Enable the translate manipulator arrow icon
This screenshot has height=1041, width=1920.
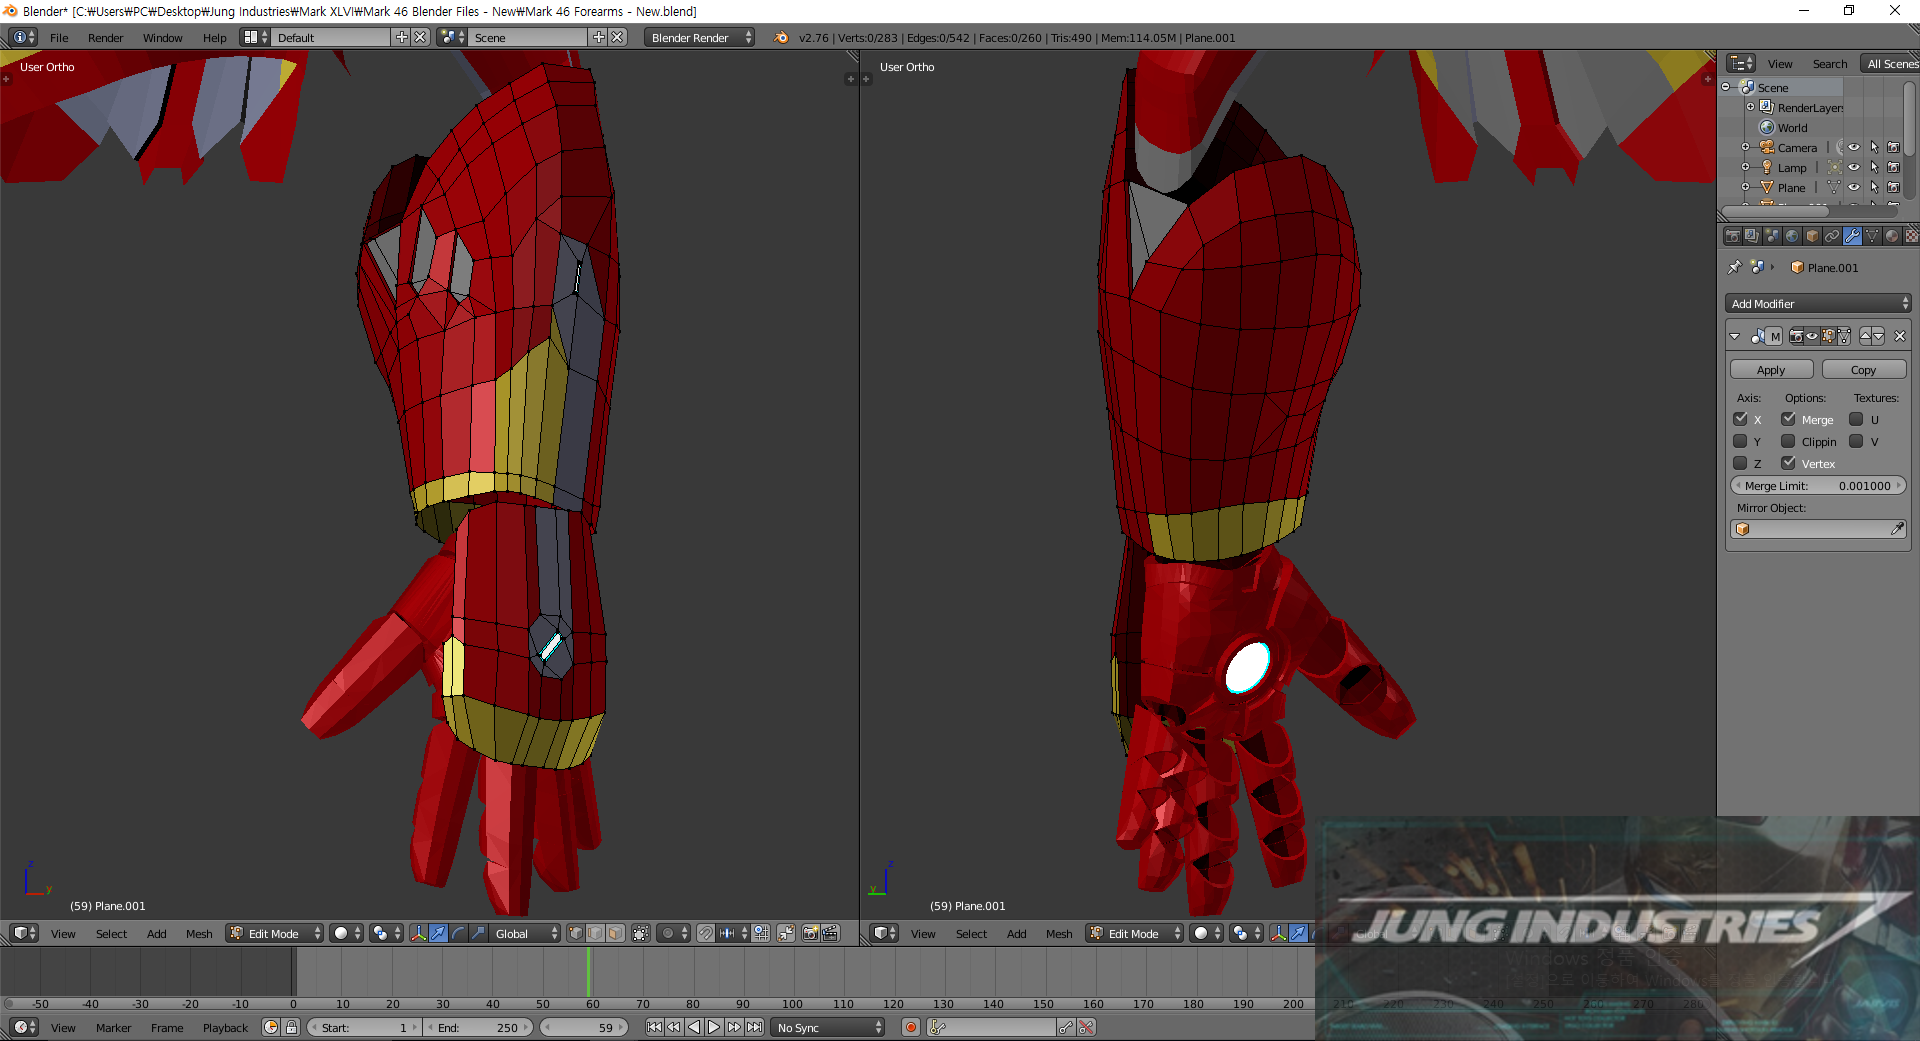438,933
